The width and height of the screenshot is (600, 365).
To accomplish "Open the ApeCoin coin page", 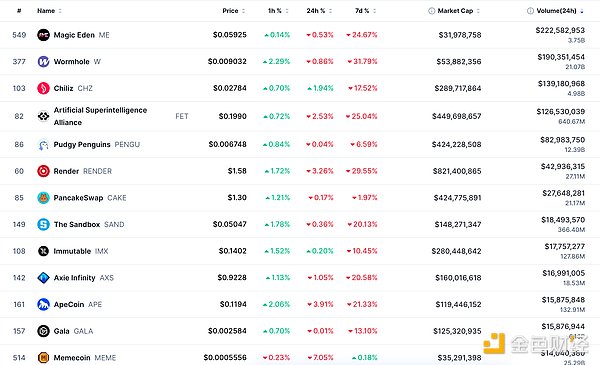I will pyautogui.click(x=68, y=305).
